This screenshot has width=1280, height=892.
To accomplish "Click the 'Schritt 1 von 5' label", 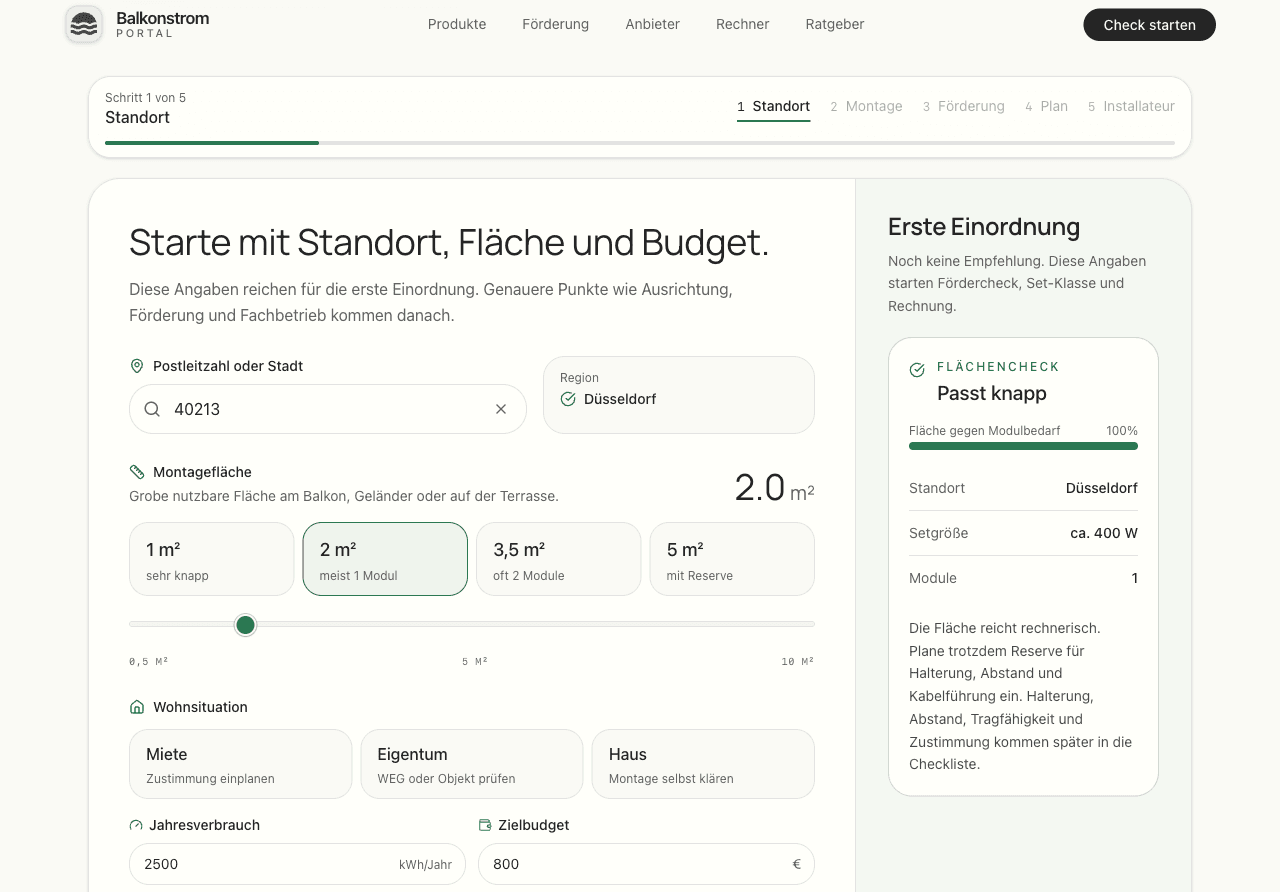I will click(x=145, y=98).
